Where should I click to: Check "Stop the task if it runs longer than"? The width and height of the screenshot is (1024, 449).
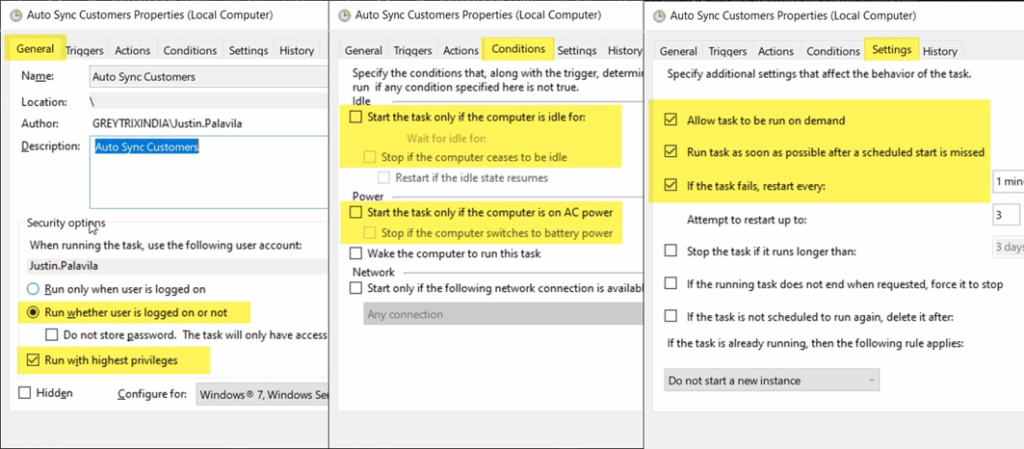[x=671, y=250]
